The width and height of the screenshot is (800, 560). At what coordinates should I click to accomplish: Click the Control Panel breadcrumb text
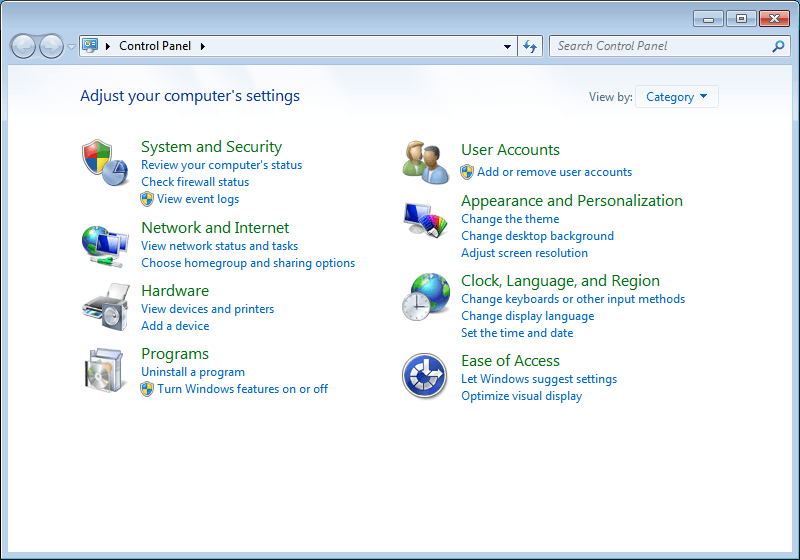tap(155, 46)
